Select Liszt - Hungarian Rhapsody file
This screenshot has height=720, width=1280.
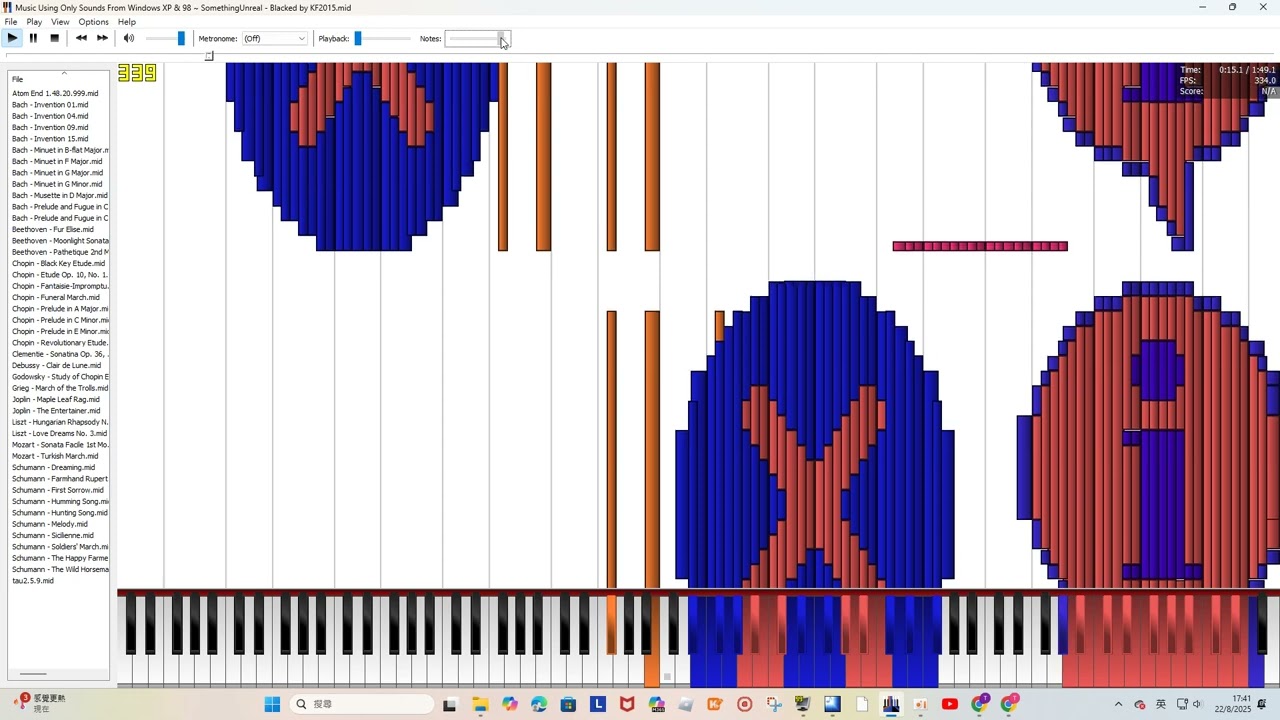coord(60,422)
